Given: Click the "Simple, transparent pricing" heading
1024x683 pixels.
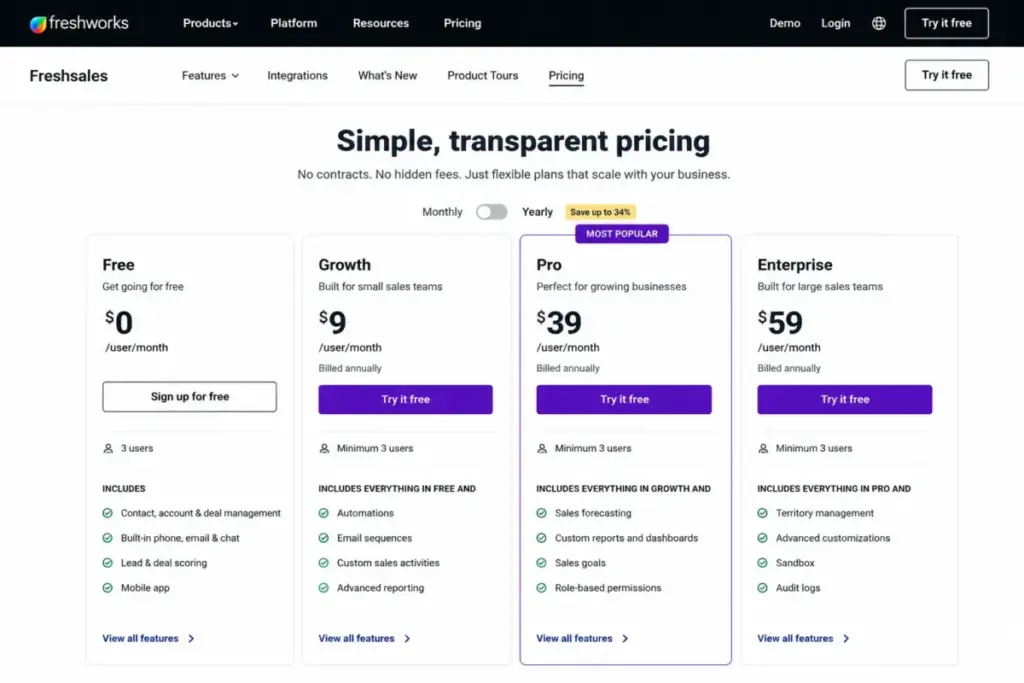Looking at the screenshot, I should [523, 141].
